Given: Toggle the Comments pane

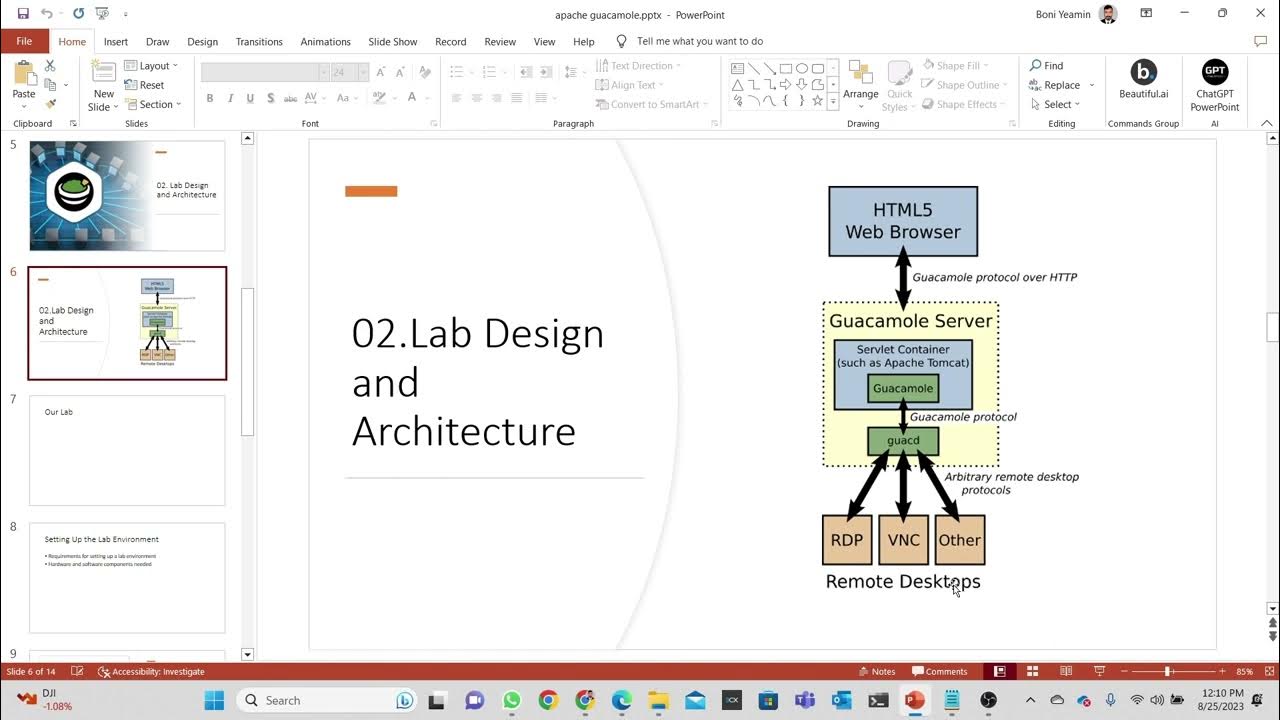Looking at the screenshot, I should click(939, 671).
